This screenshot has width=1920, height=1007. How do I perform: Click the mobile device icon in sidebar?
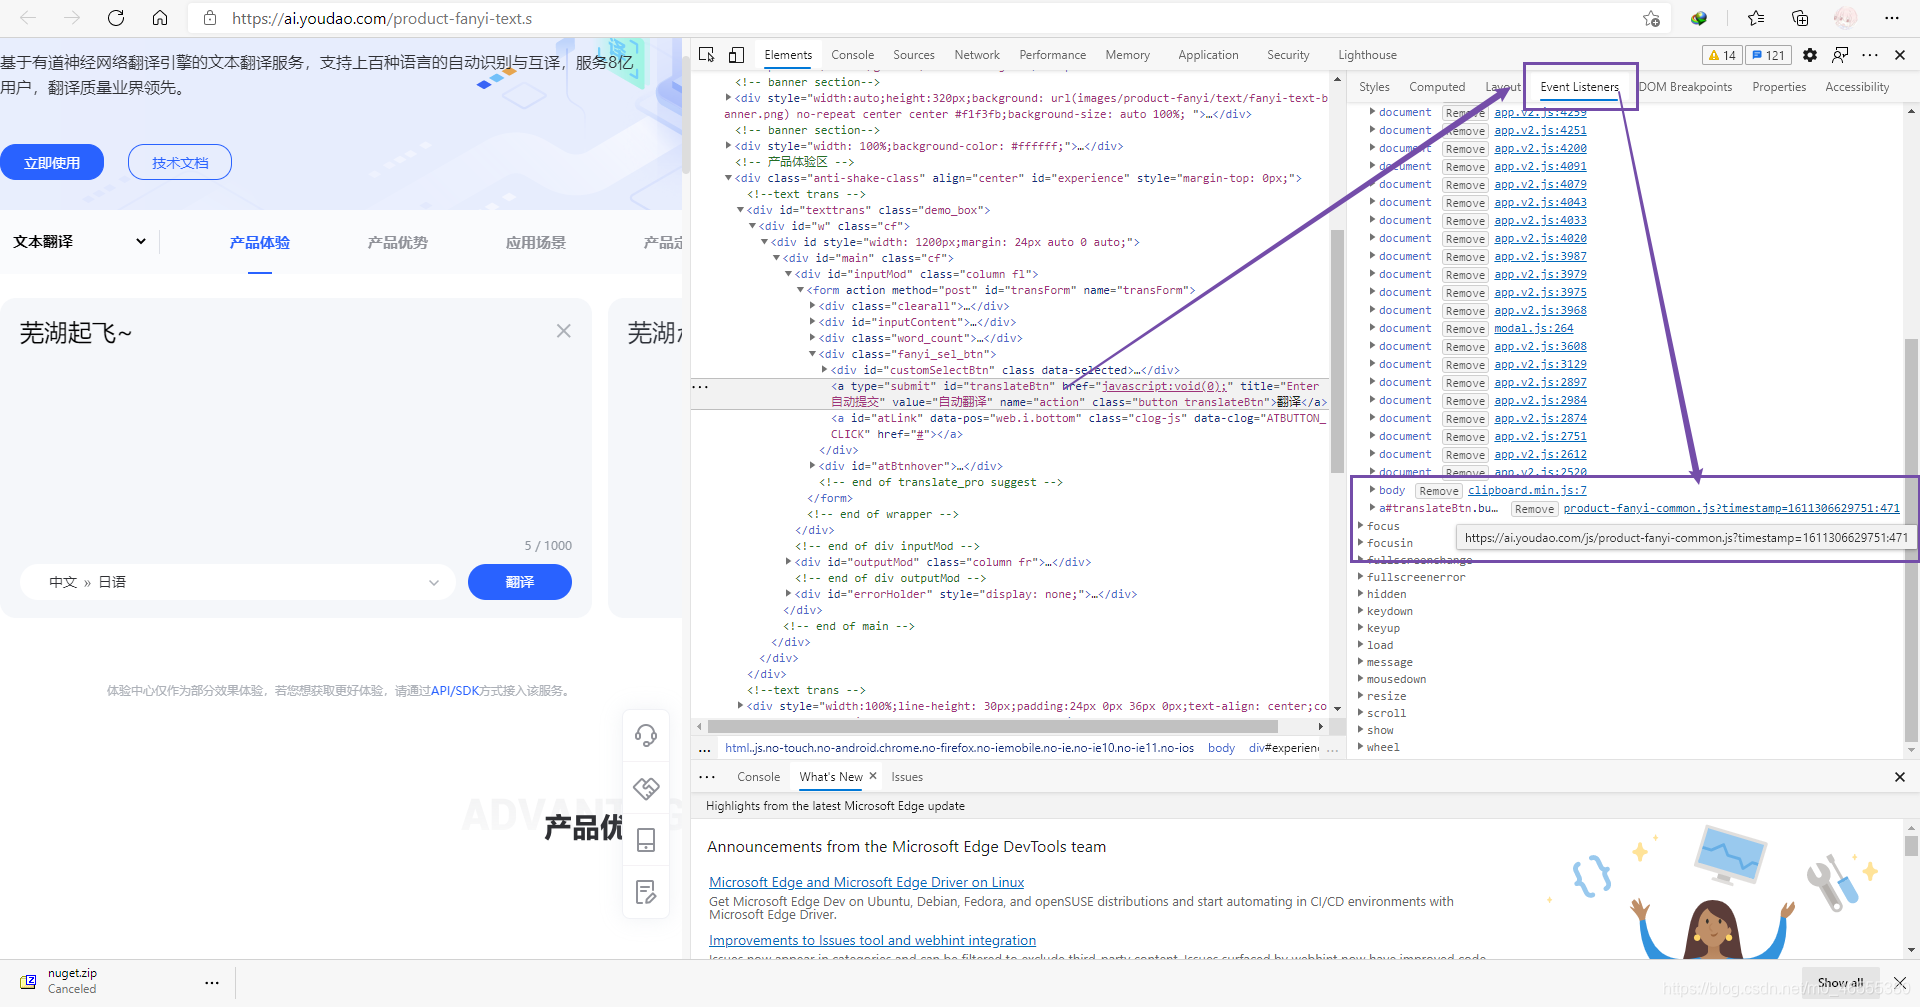coord(646,840)
